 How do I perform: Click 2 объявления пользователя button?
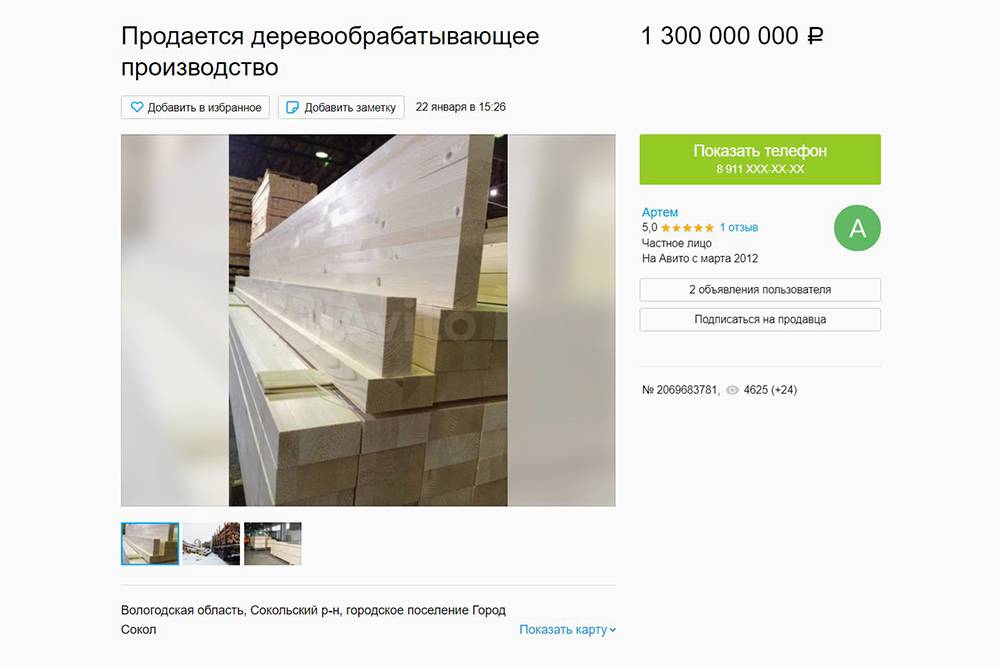tap(760, 290)
